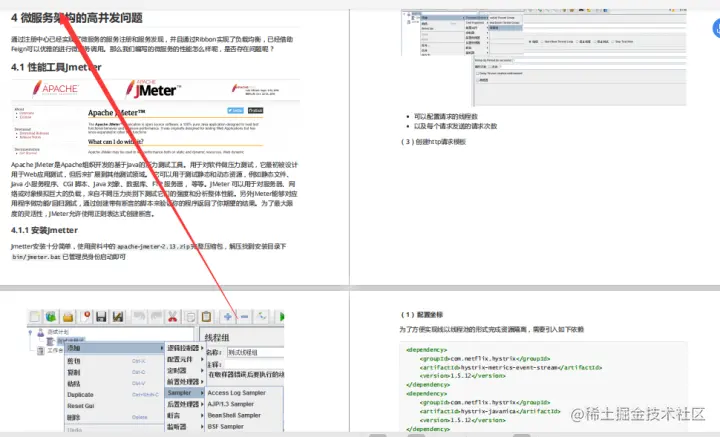Viewport: 720px width, 437px height.
Task: Select tearDown Thread Group in upper submenu
Action: (506, 22)
